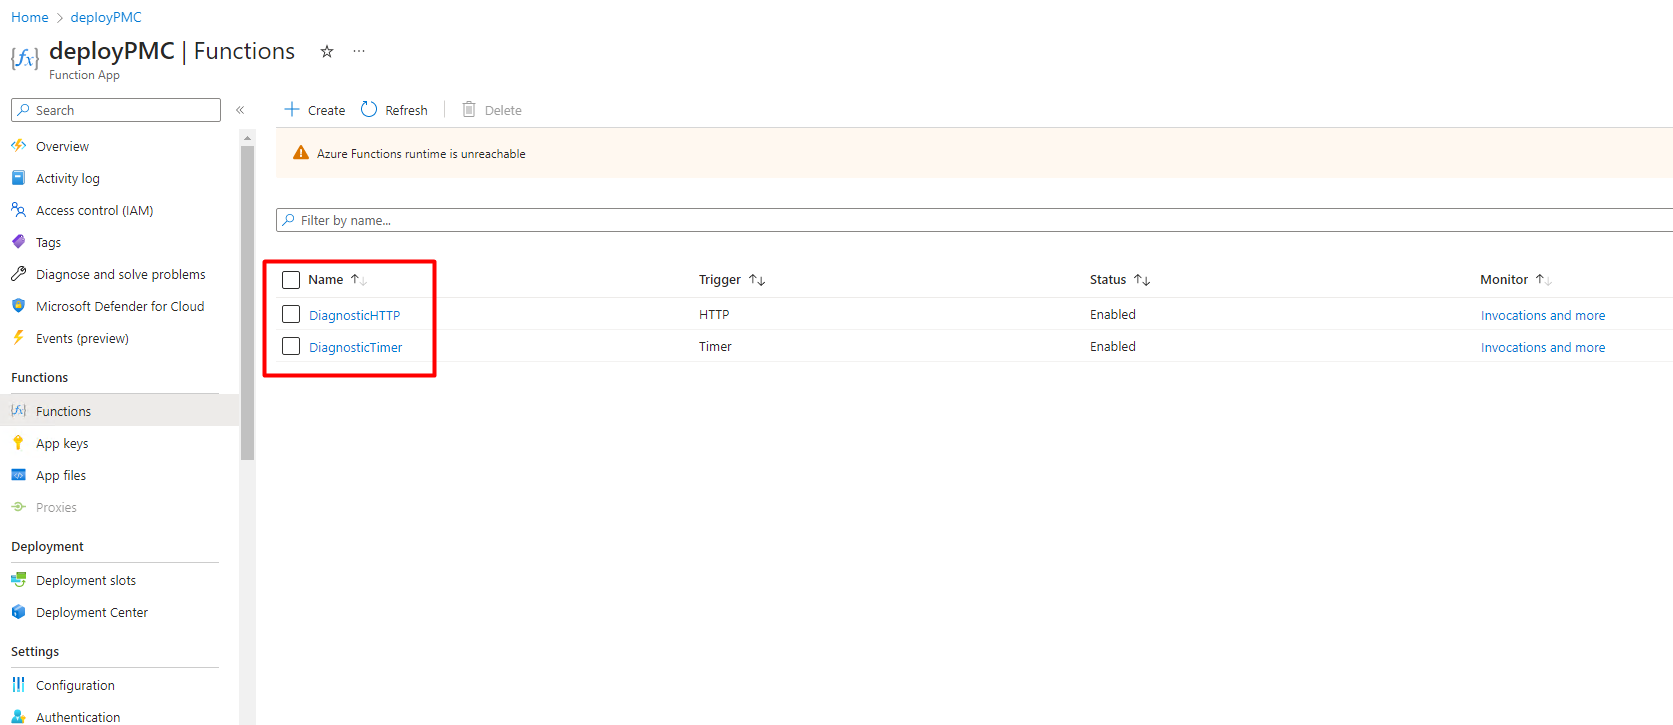
Task: Click the Function App fx logo icon
Action: (x=25, y=58)
